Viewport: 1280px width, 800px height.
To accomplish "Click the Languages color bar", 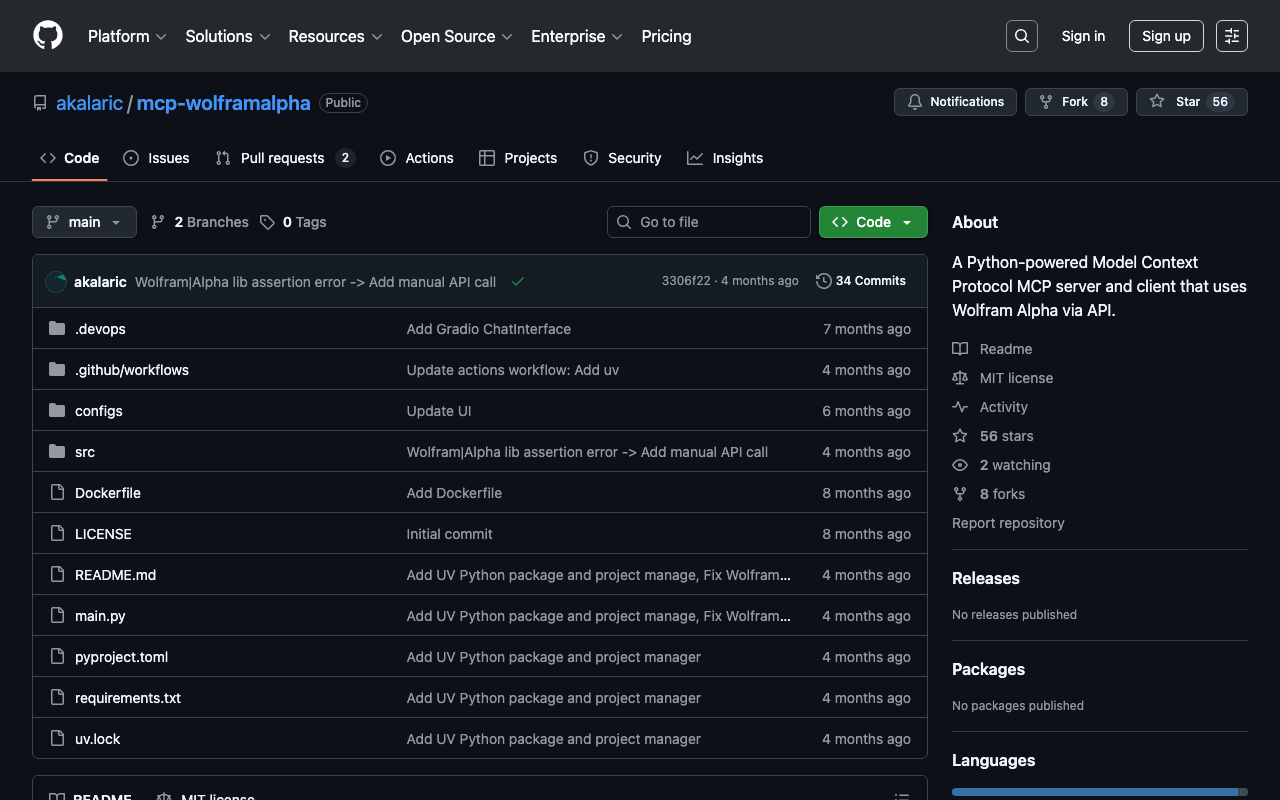I will pos(1099,791).
